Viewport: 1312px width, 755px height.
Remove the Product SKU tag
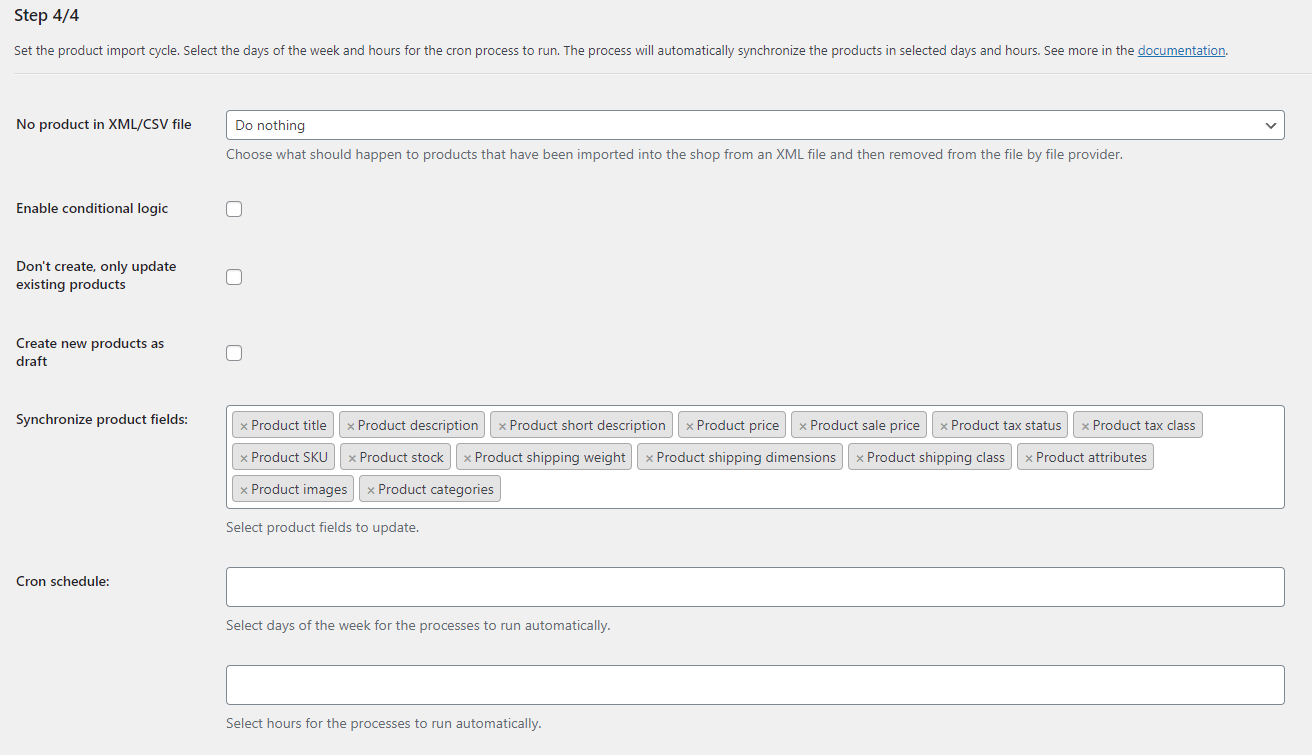click(x=243, y=458)
